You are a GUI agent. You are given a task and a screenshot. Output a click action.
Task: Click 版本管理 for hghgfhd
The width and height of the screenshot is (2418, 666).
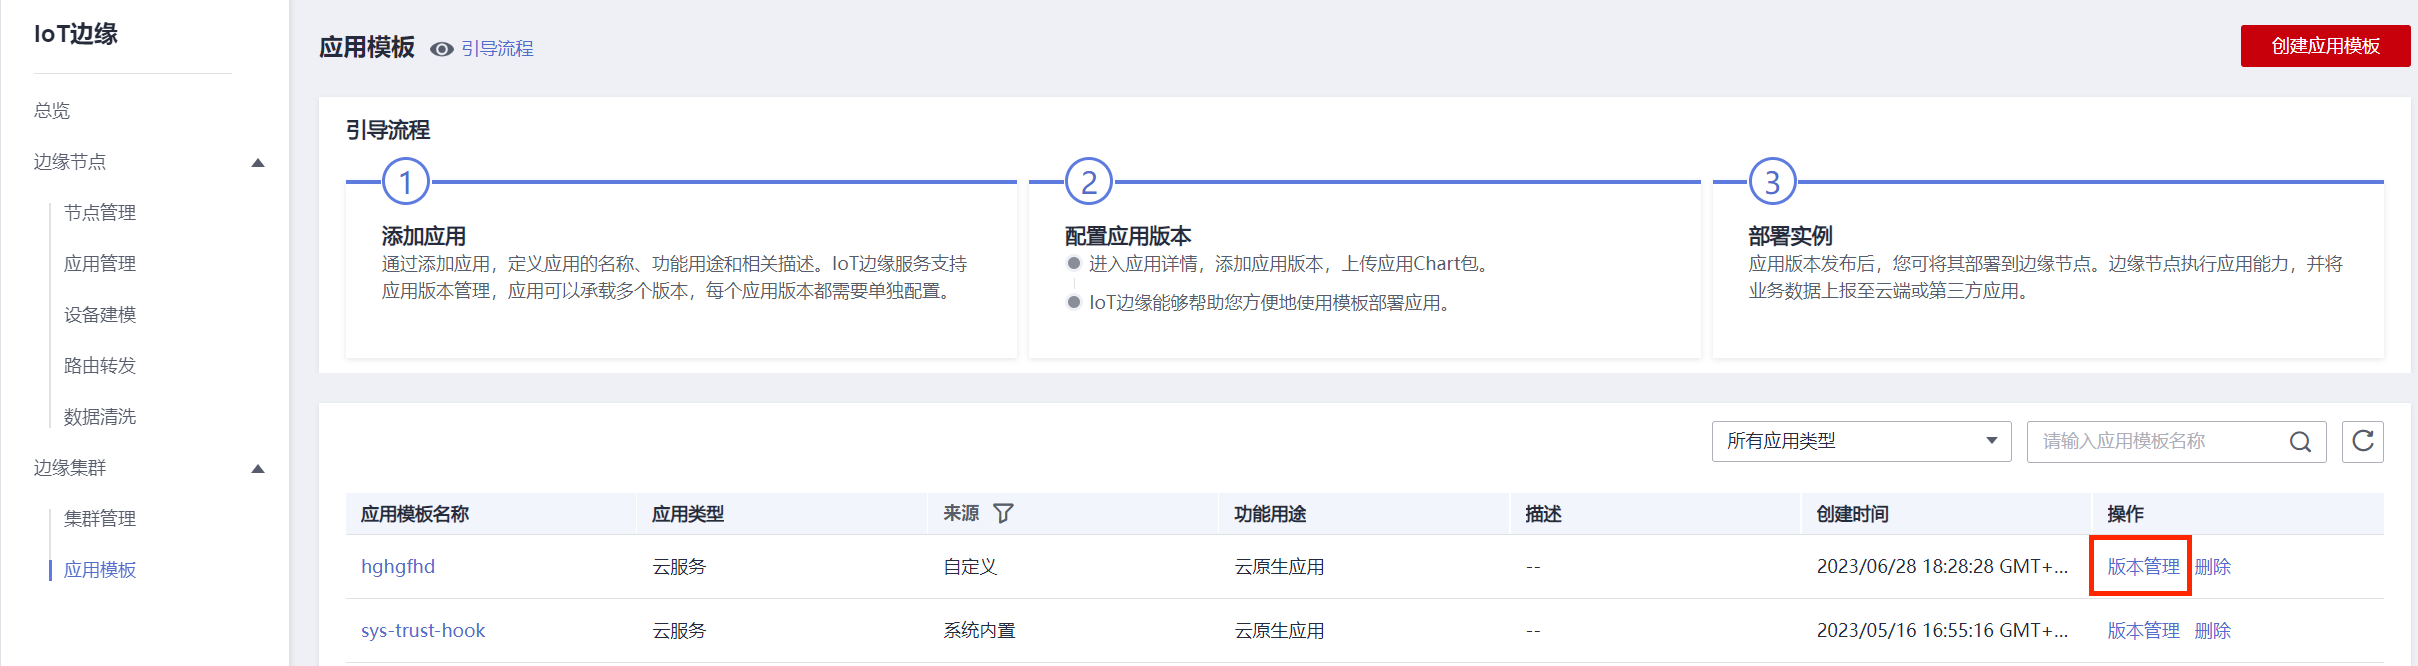(x=2143, y=566)
